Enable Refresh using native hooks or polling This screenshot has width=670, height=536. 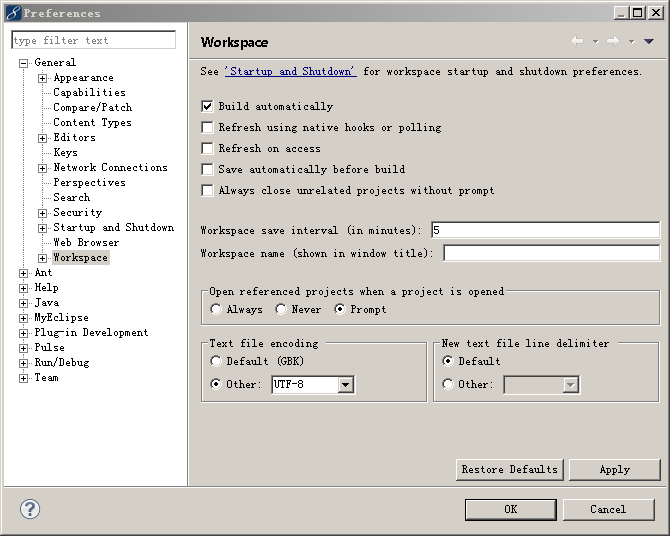(207, 127)
